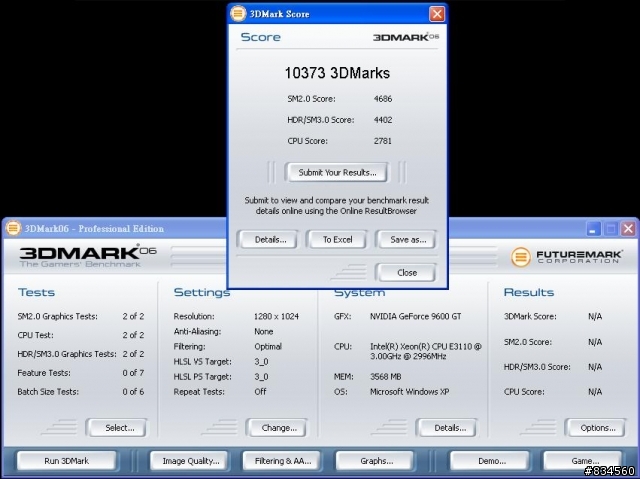Minimize the 3DMark06 Professional Edition window
Viewport: 640px width, 479px height.
(593, 228)
